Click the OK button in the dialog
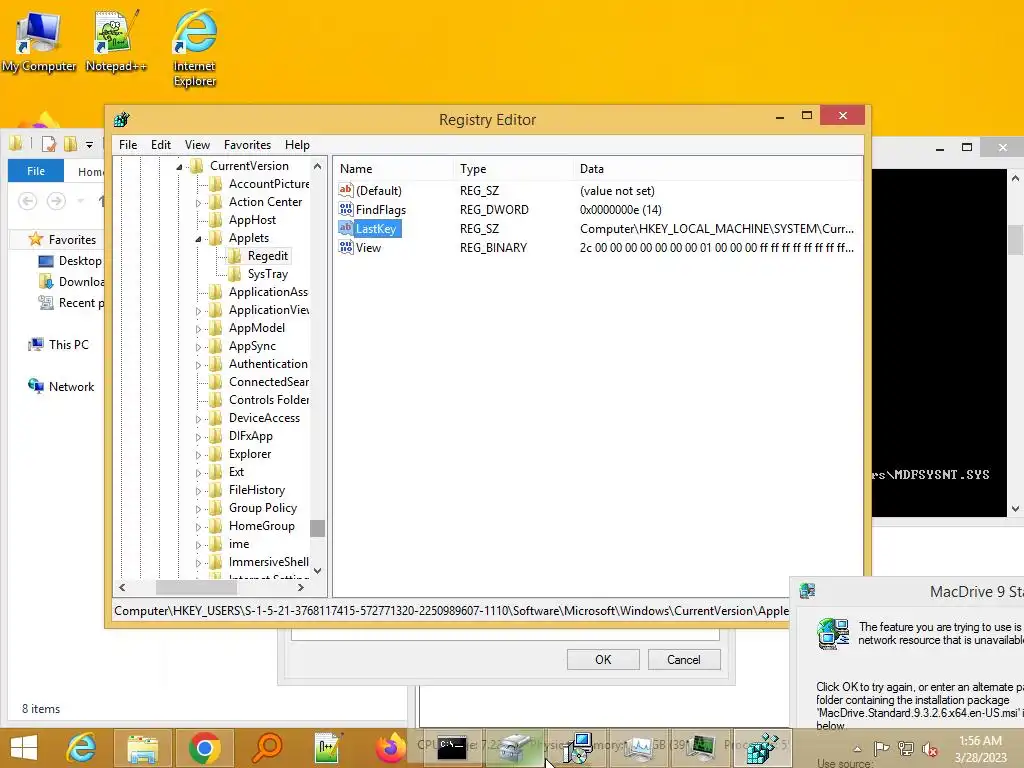Image resolution: width=1024 pixels, height=768 pixels. tap(603, 660)
